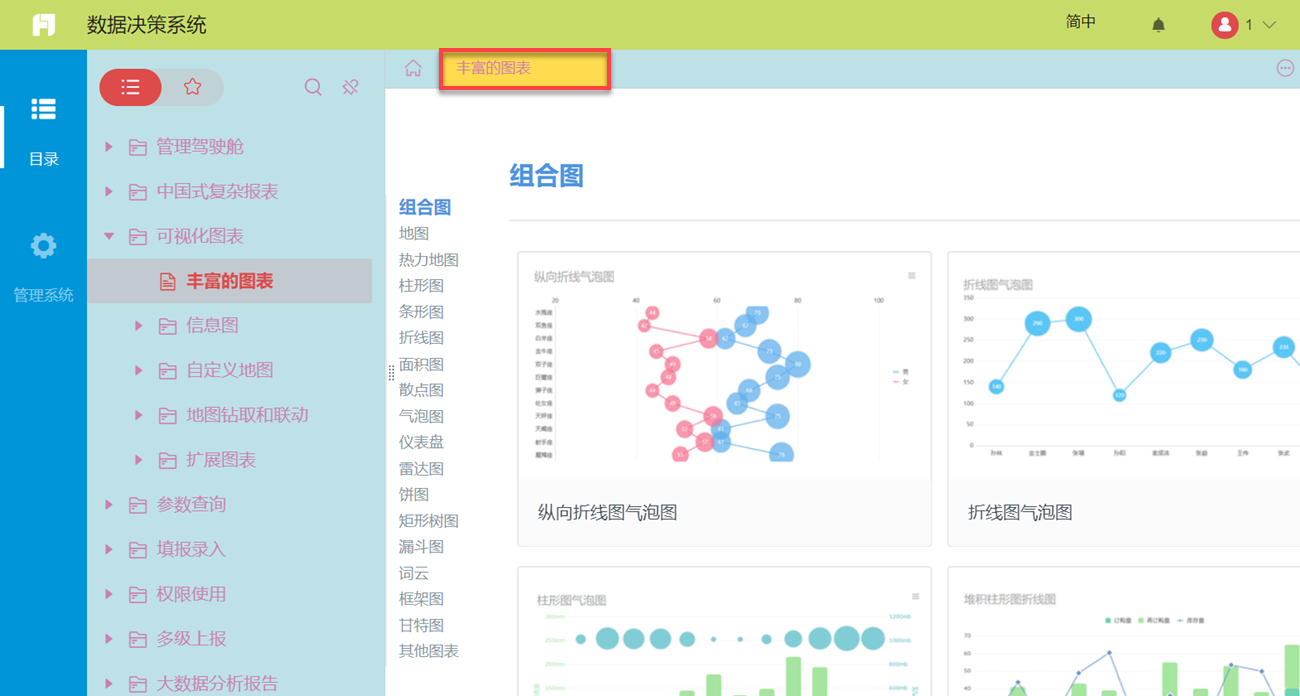Click the red user avatar icon
The width and height of the screenshot is (1300, 696).
[1225, 25]
